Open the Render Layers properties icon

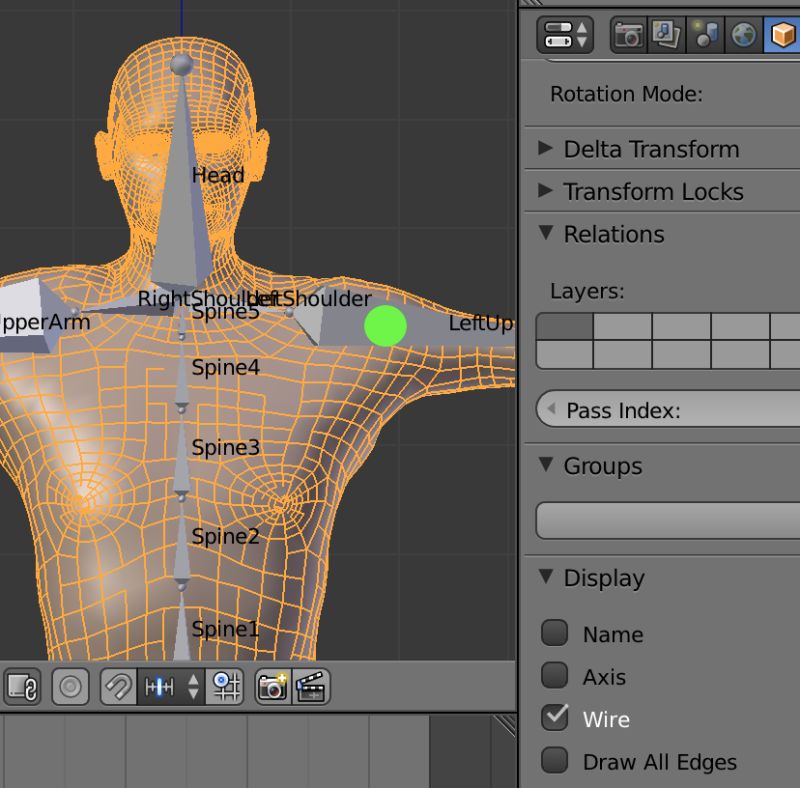coord(666,33)
